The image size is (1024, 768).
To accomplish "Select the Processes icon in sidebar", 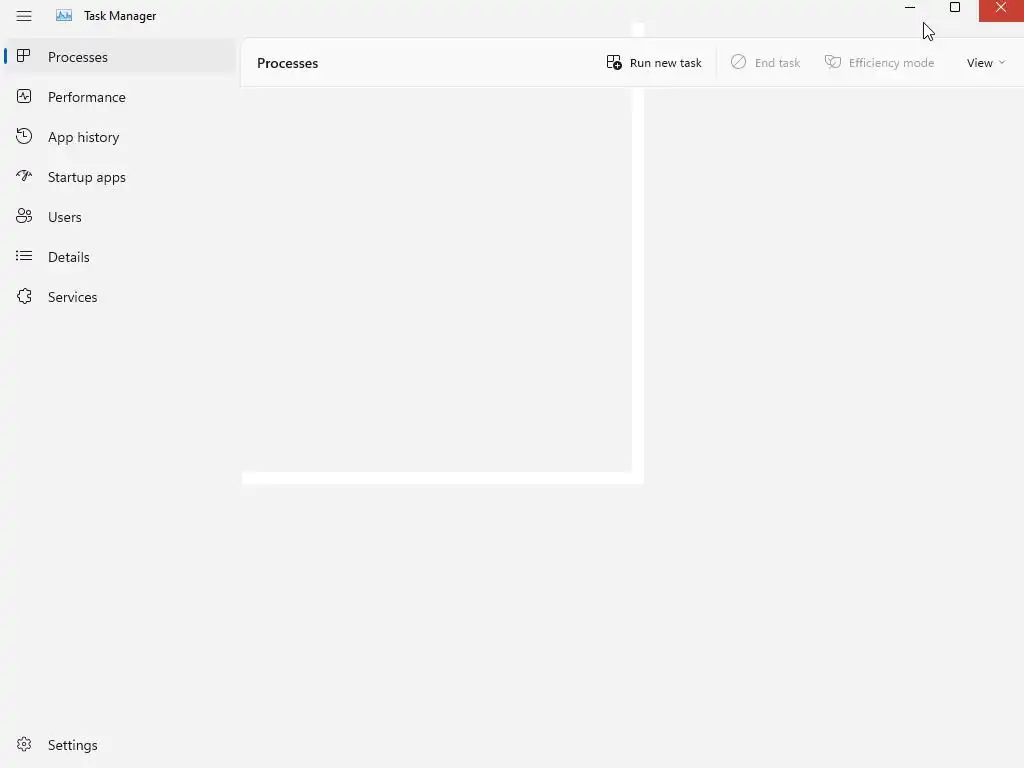I will pos(24,56).
